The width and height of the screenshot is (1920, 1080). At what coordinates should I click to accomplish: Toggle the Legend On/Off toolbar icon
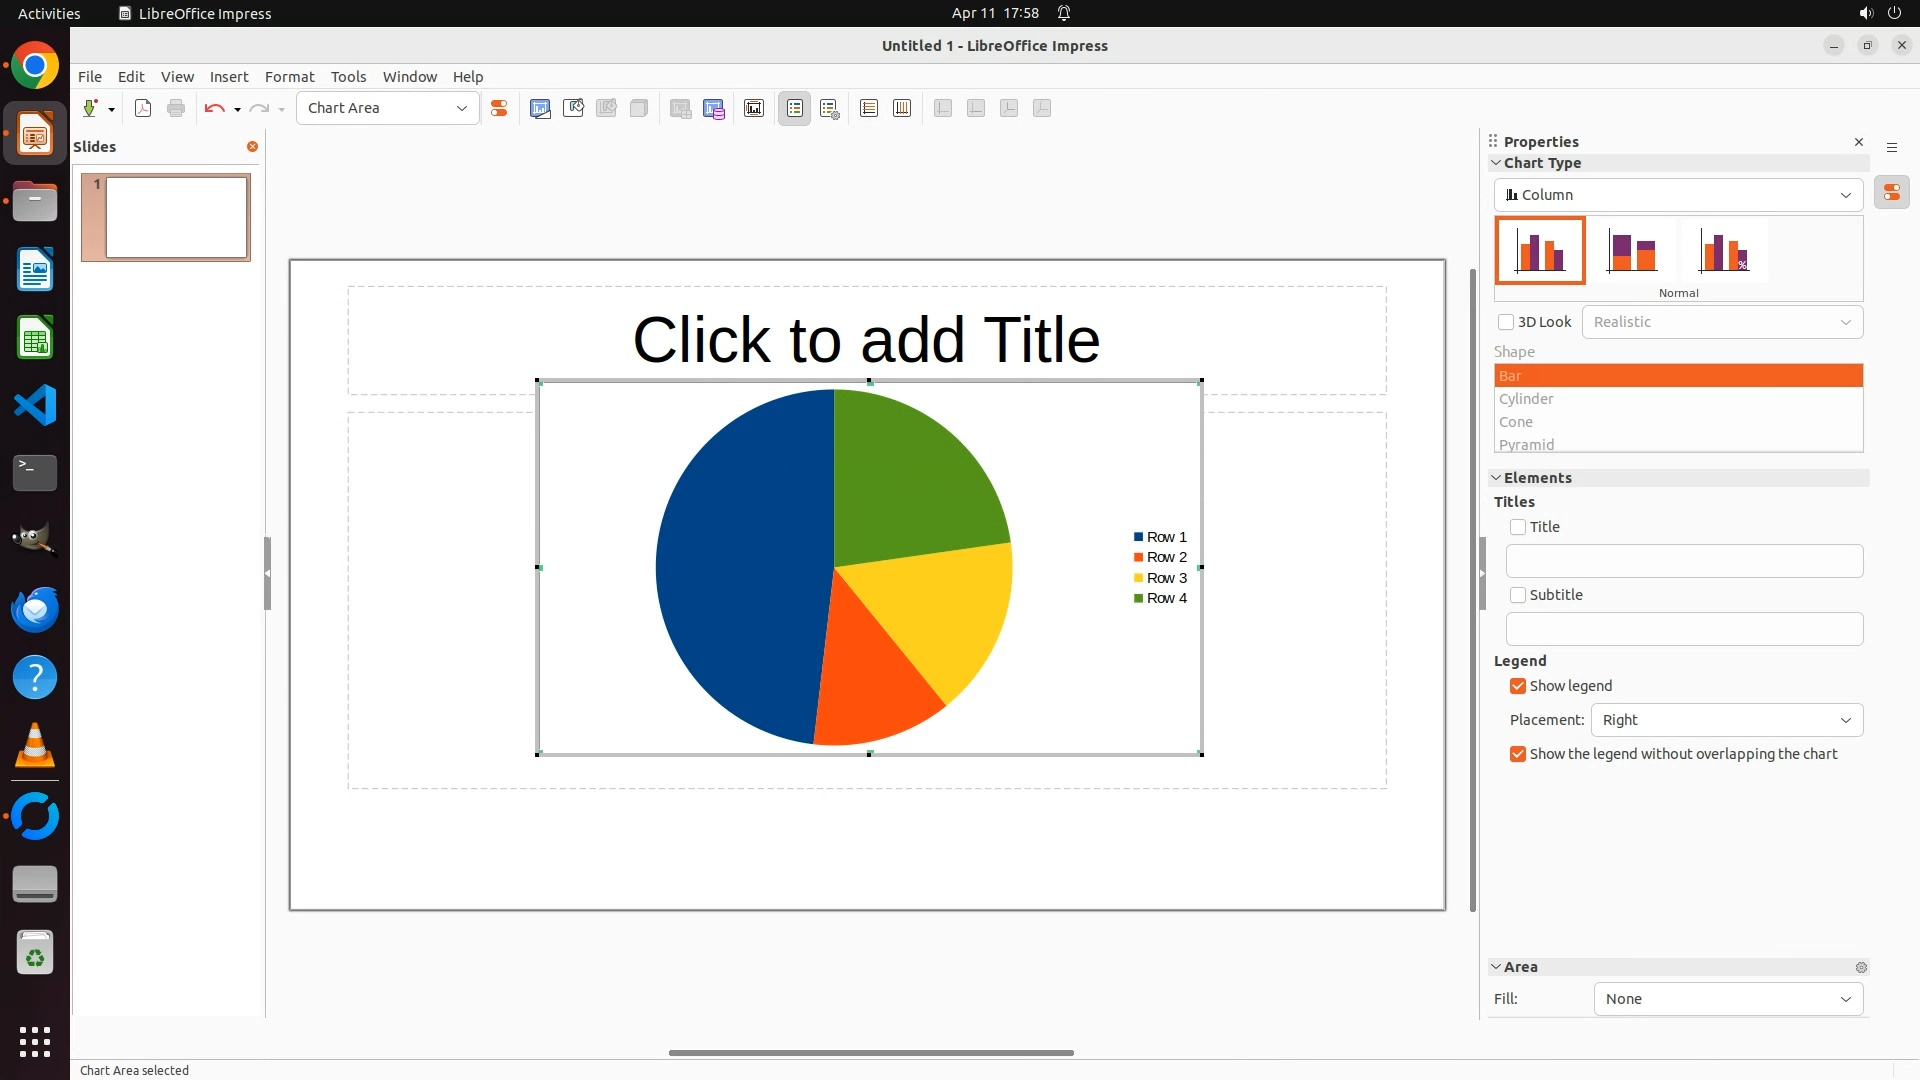(x=795, y=108)
